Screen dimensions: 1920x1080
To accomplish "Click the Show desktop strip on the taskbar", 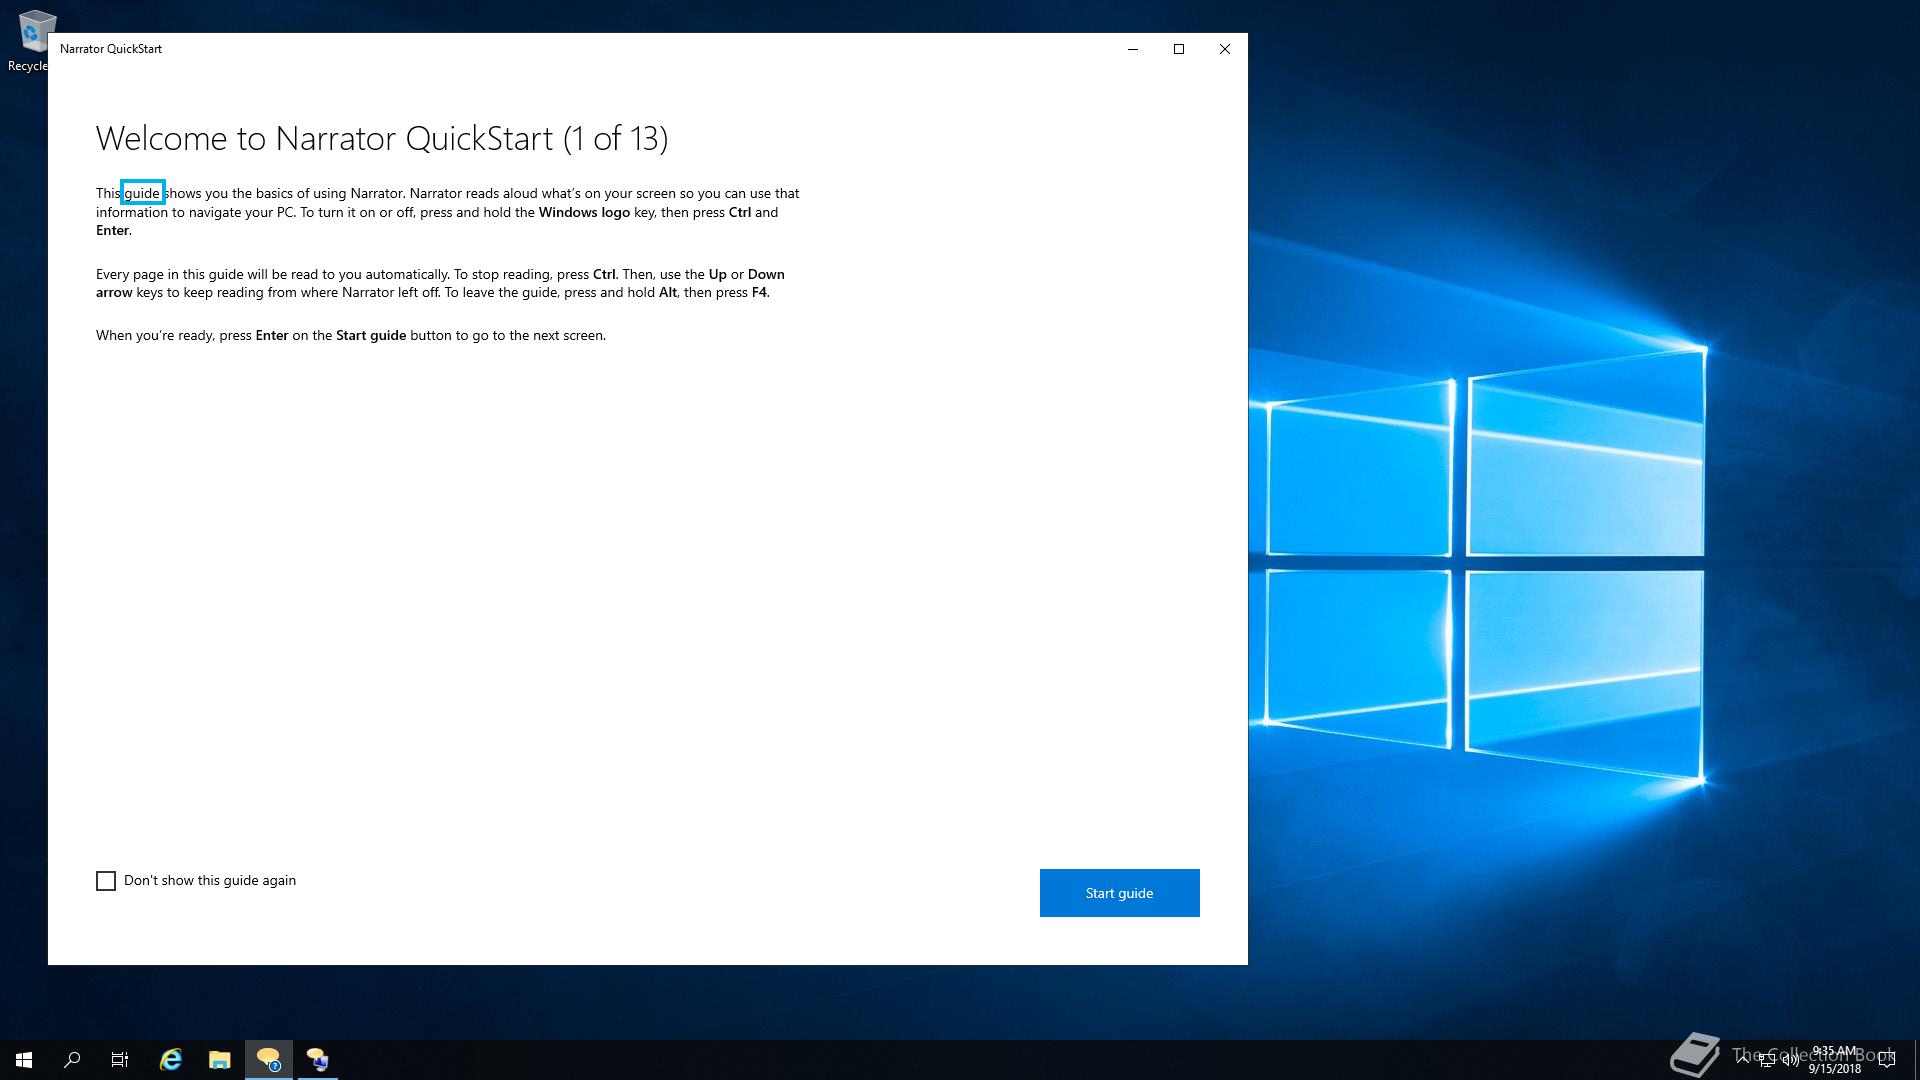I will (1916, 1060).
